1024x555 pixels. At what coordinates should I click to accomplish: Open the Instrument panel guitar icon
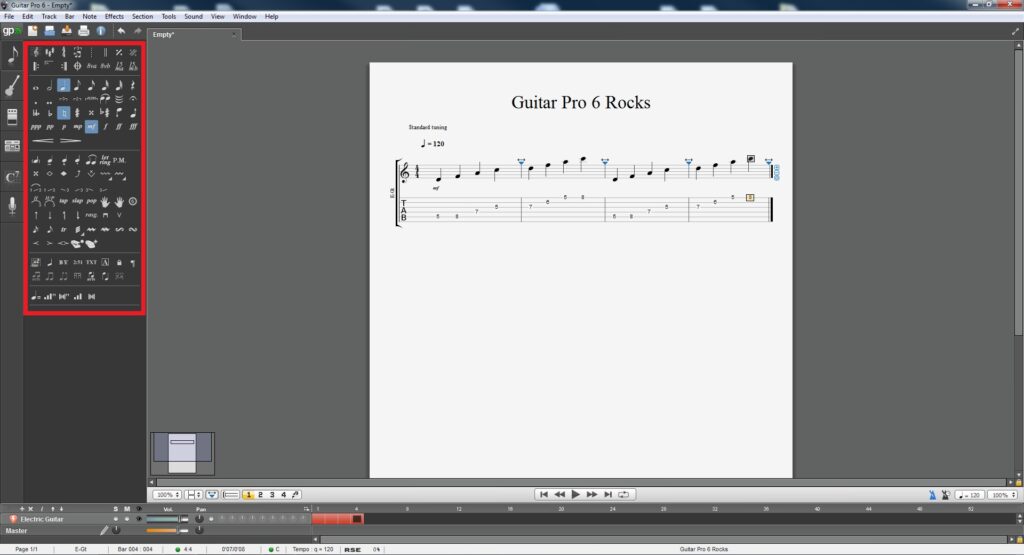tap(12, 86)
